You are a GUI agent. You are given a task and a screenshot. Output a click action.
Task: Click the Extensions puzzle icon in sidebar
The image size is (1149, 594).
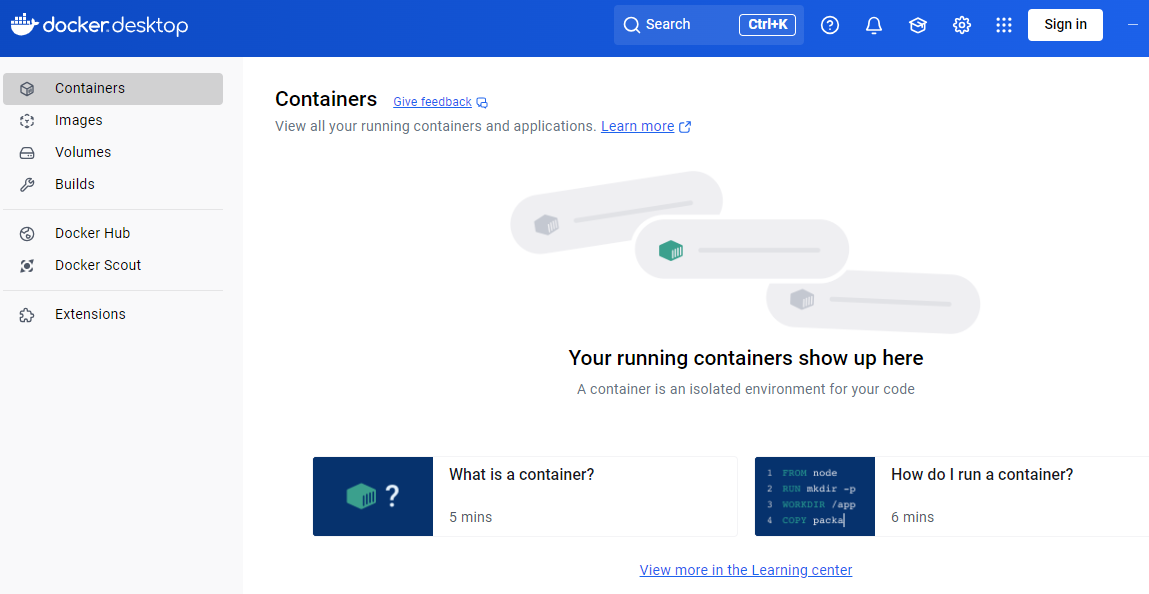pyautogui.click(x=27, y=315)
